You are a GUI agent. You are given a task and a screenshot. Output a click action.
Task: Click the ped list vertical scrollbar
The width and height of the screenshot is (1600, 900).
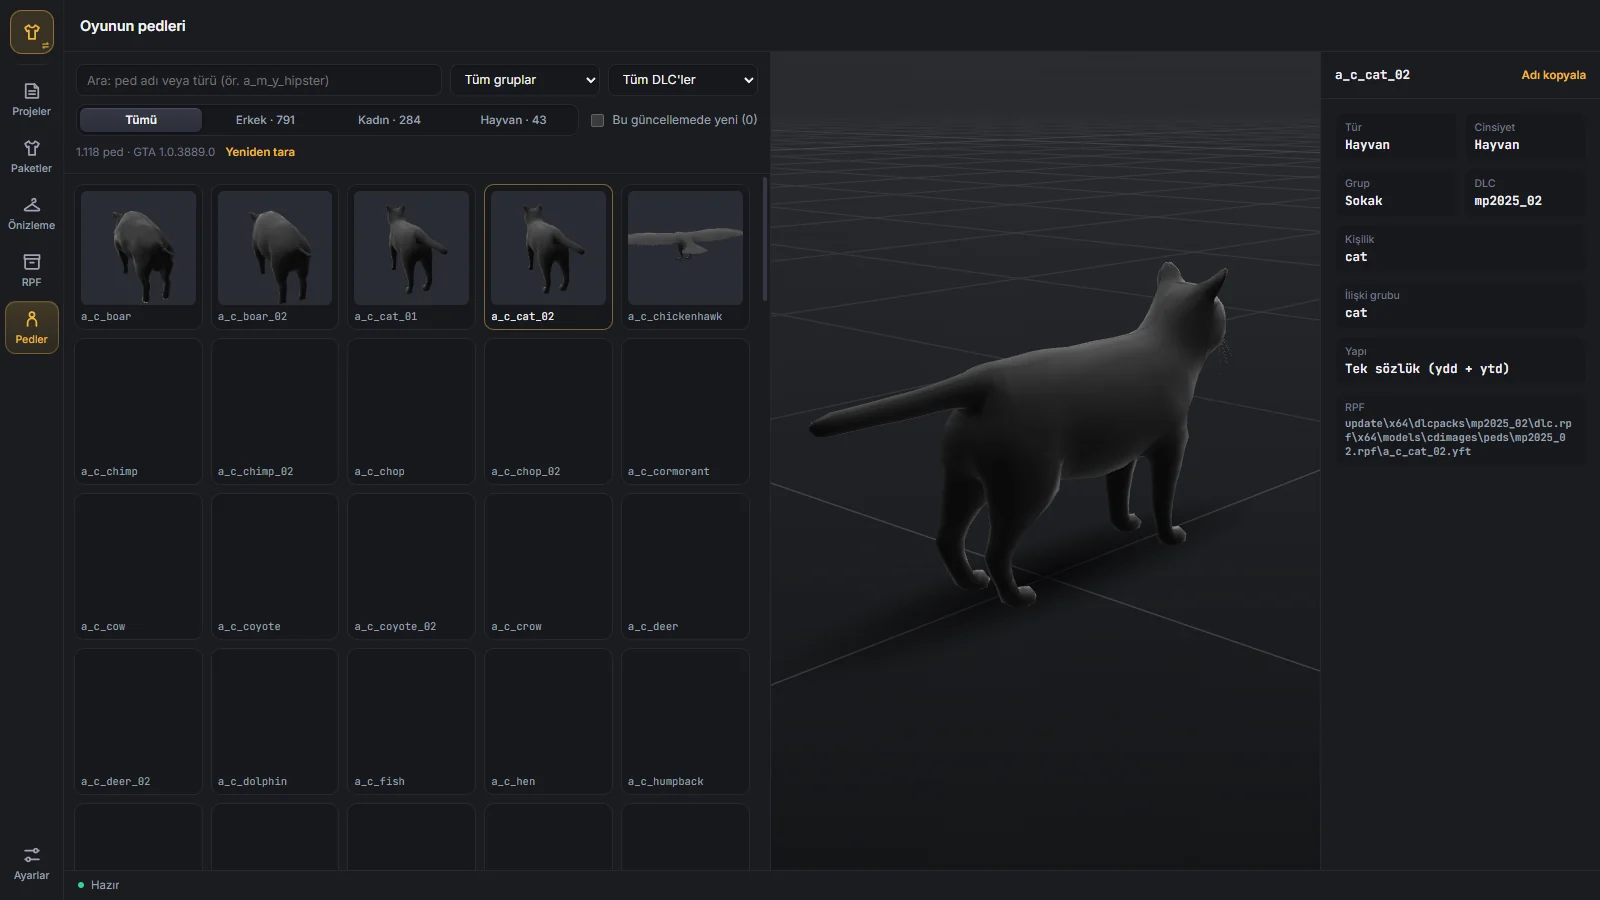765,240
